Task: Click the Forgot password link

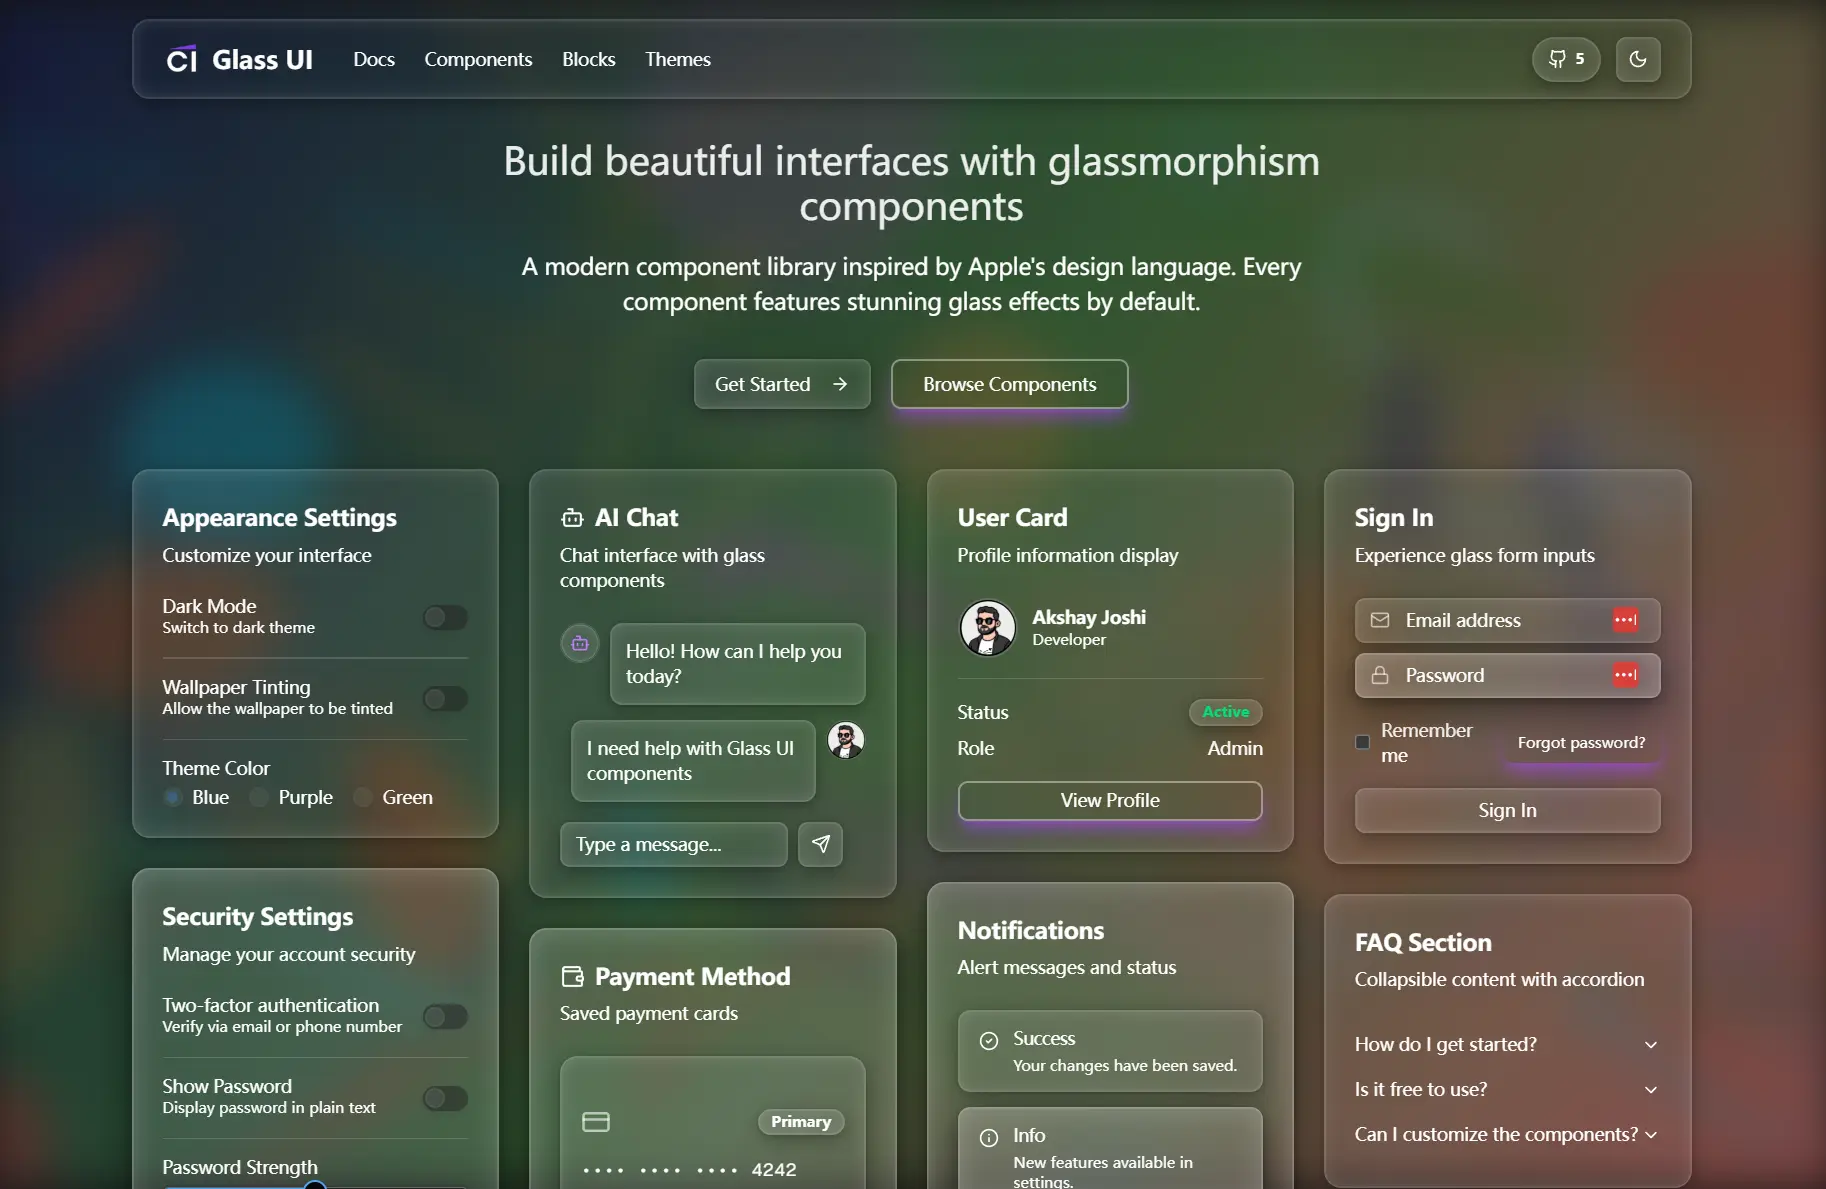Action: (x=1581, y=742)
